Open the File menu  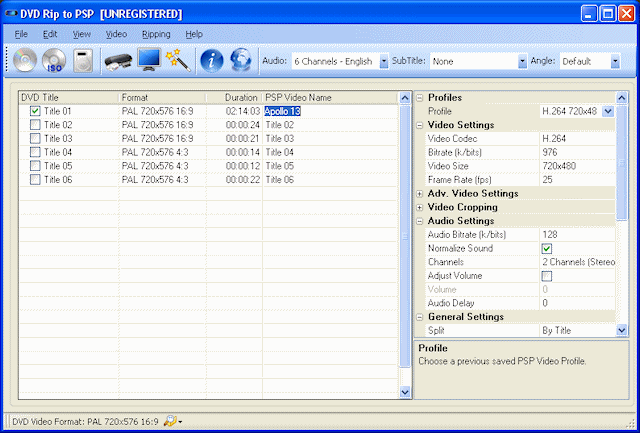coord(21,34)
